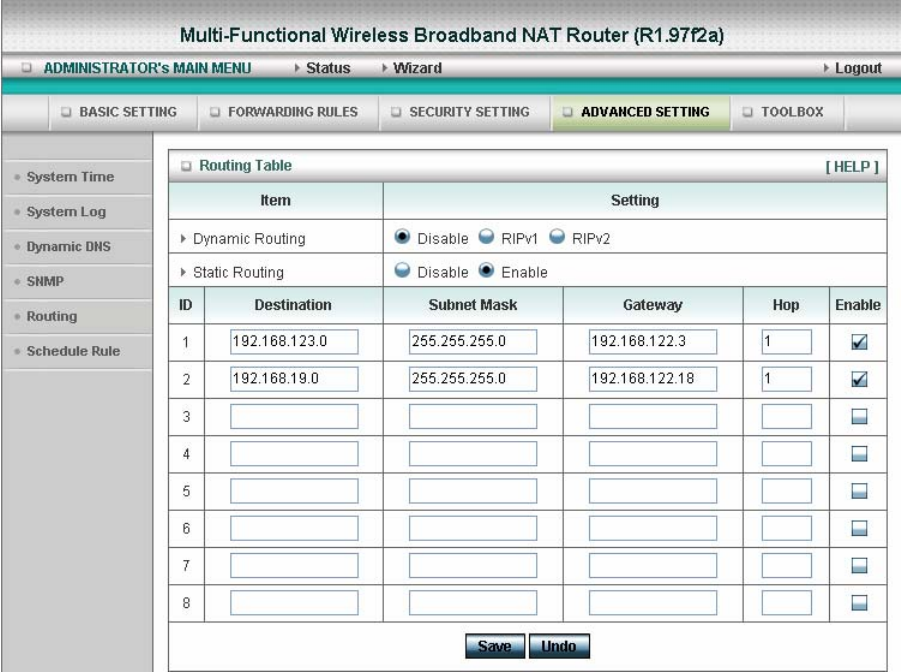Click empty Subnet Mask field in row 3

[473, 416]
